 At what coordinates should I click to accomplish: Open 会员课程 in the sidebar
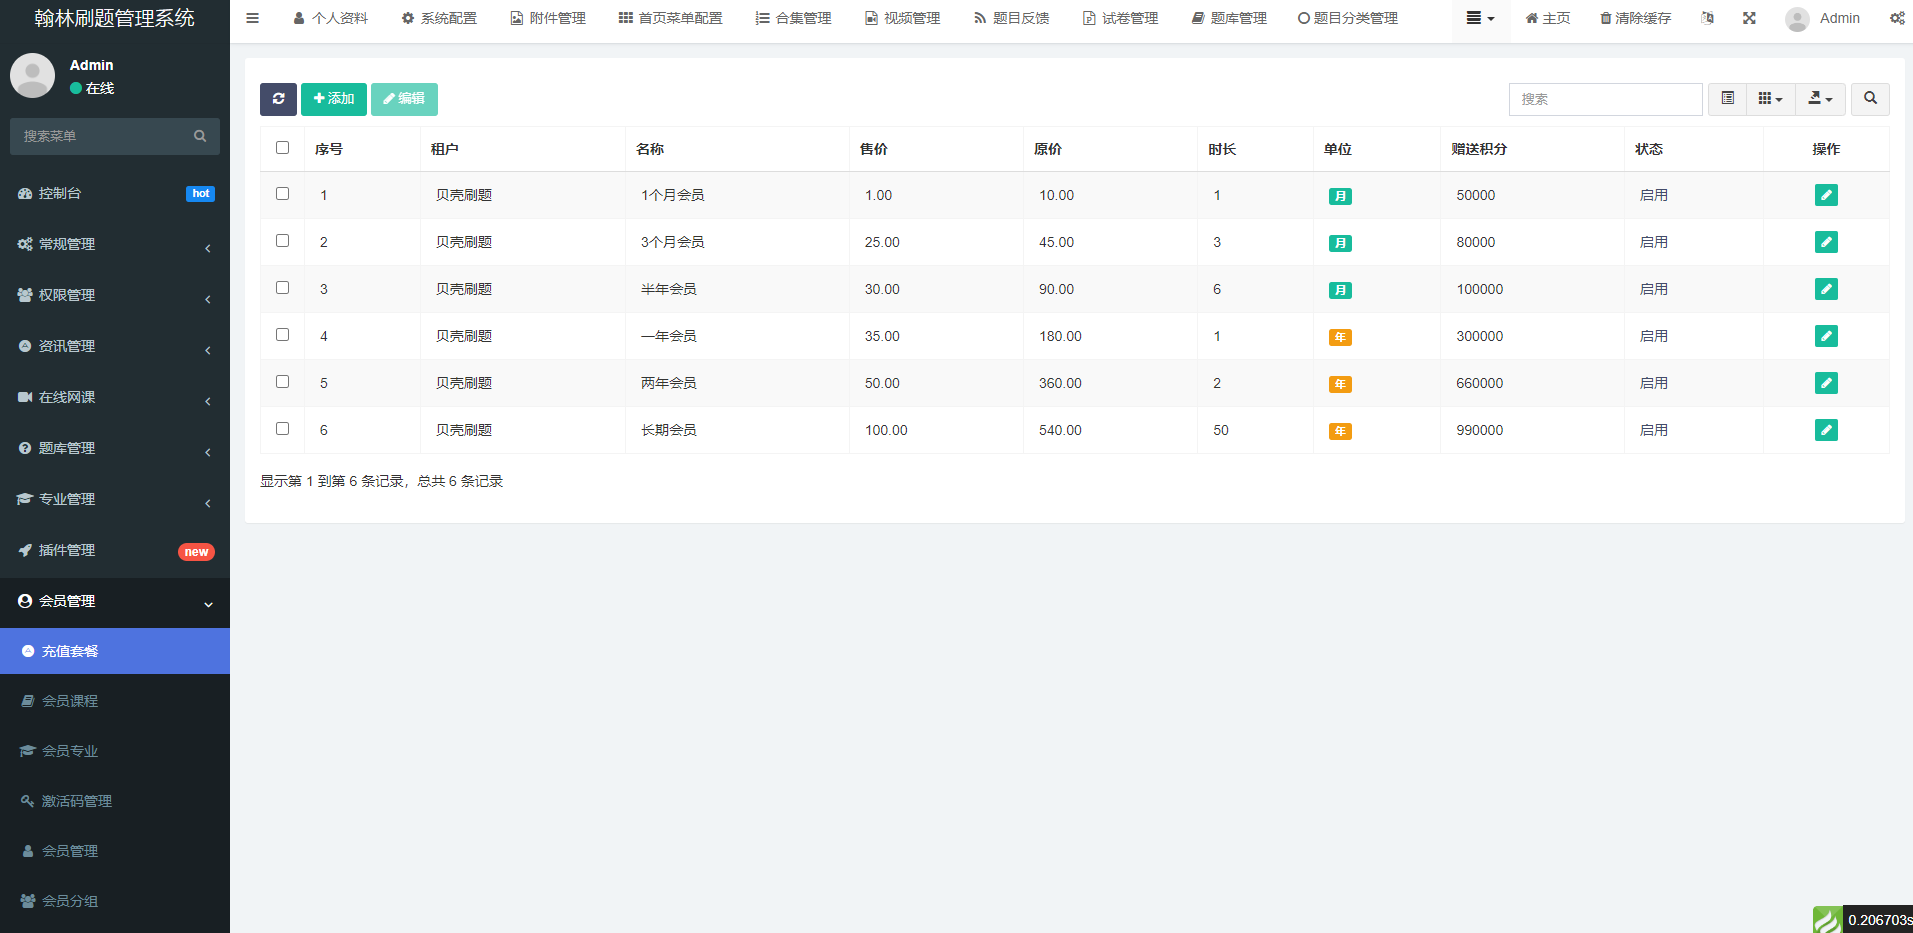70,701
